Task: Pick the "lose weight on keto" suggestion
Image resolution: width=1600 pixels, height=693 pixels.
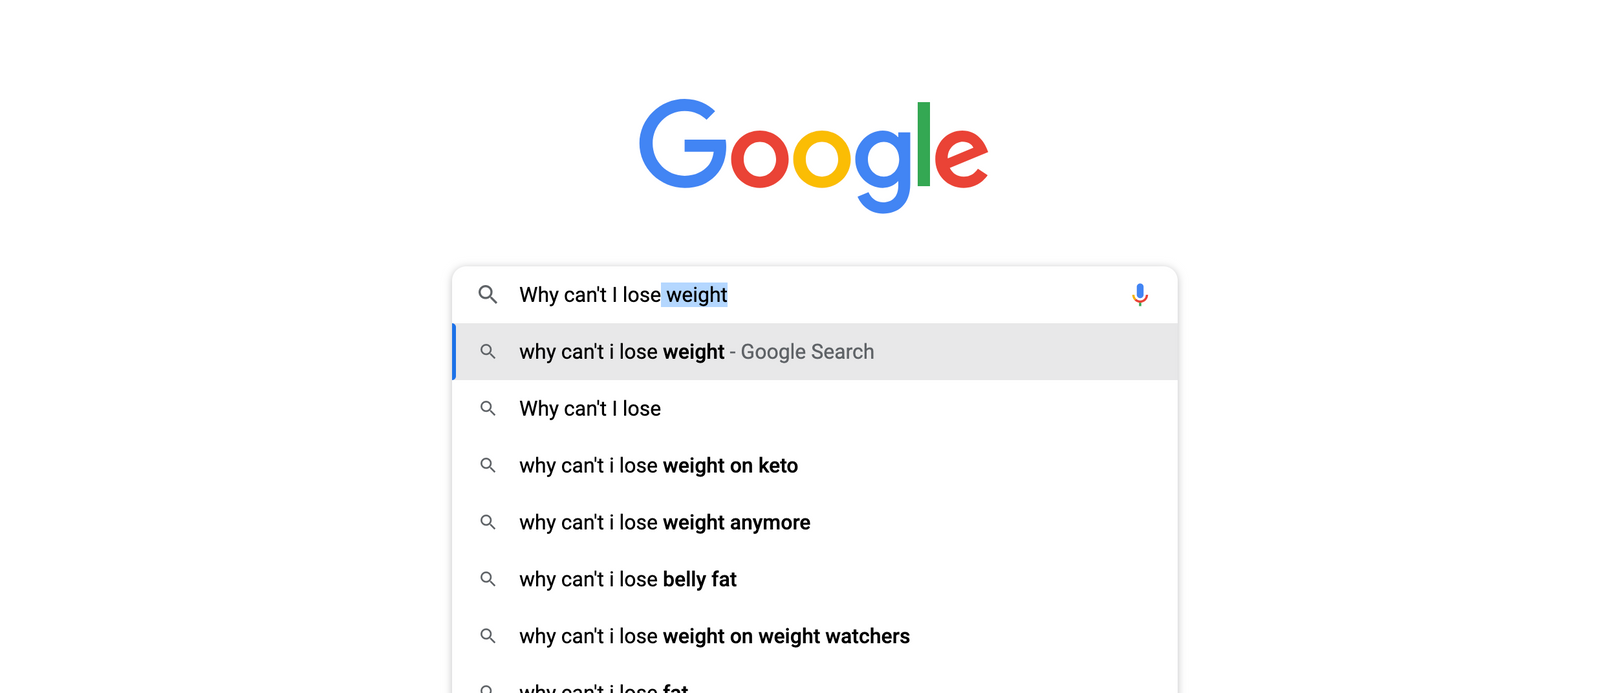Action: pyautogui.click(x=658, y=466)
